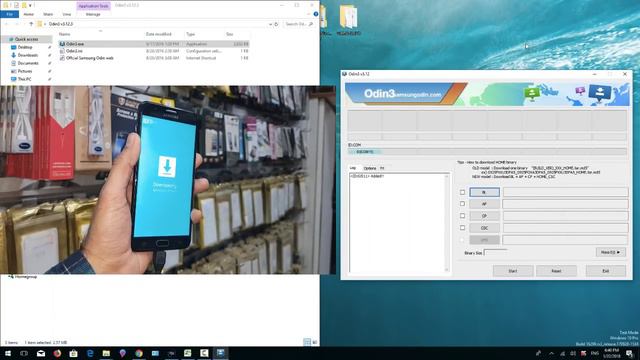Image resolution: width=640 pixels, height=360 pixels.
Task: Open the Share ribbon tab
Action: click(48, 14)
